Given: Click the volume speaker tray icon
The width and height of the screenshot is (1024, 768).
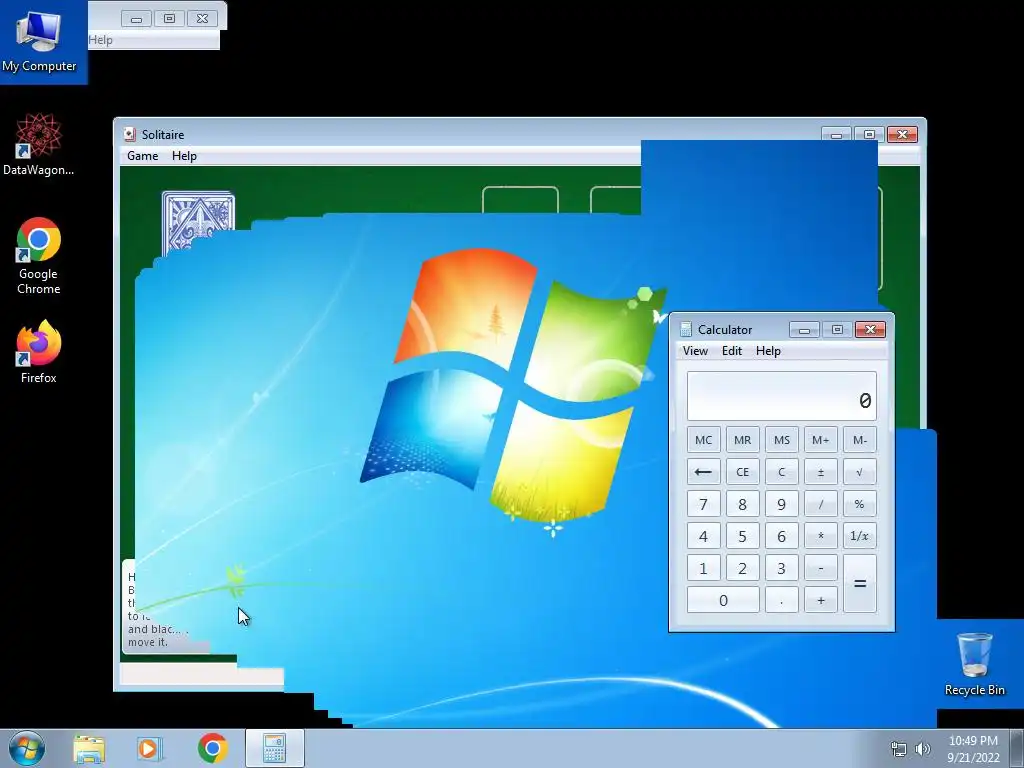Looking at the screenshot, I should (x=922, y=749).
